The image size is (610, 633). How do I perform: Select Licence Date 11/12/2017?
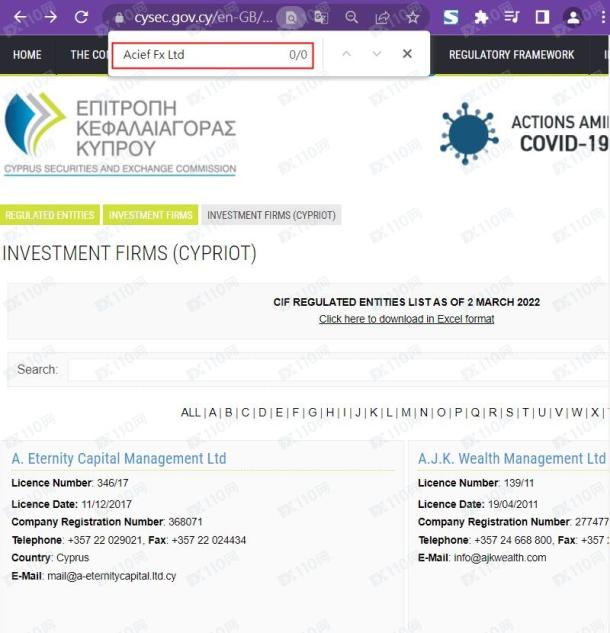pyautogui.click(x=71, y=504)
